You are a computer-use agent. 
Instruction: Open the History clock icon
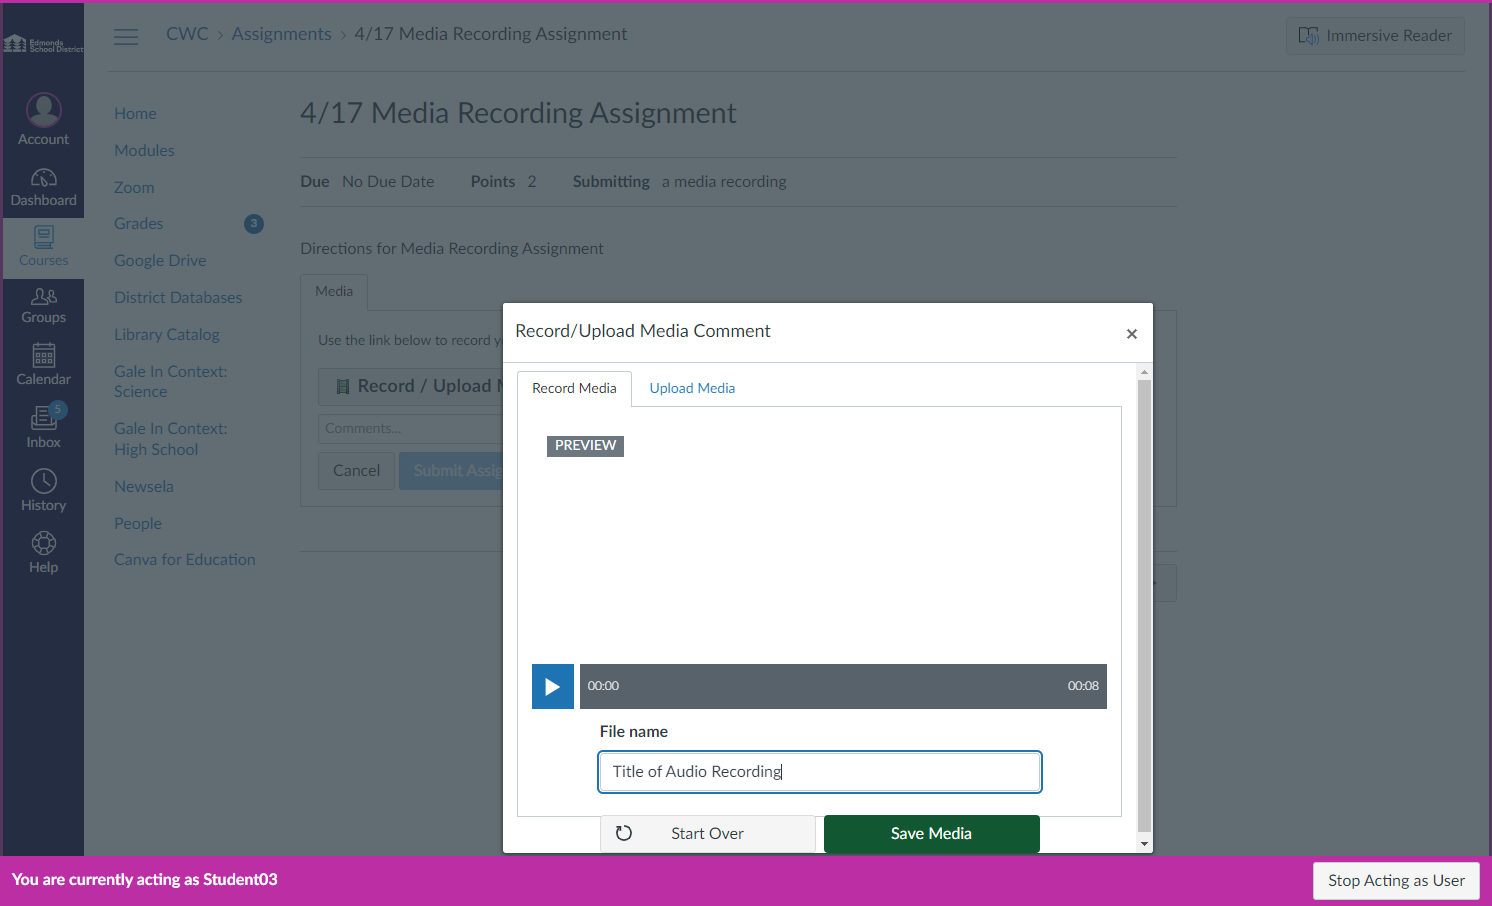click(44, 481)
